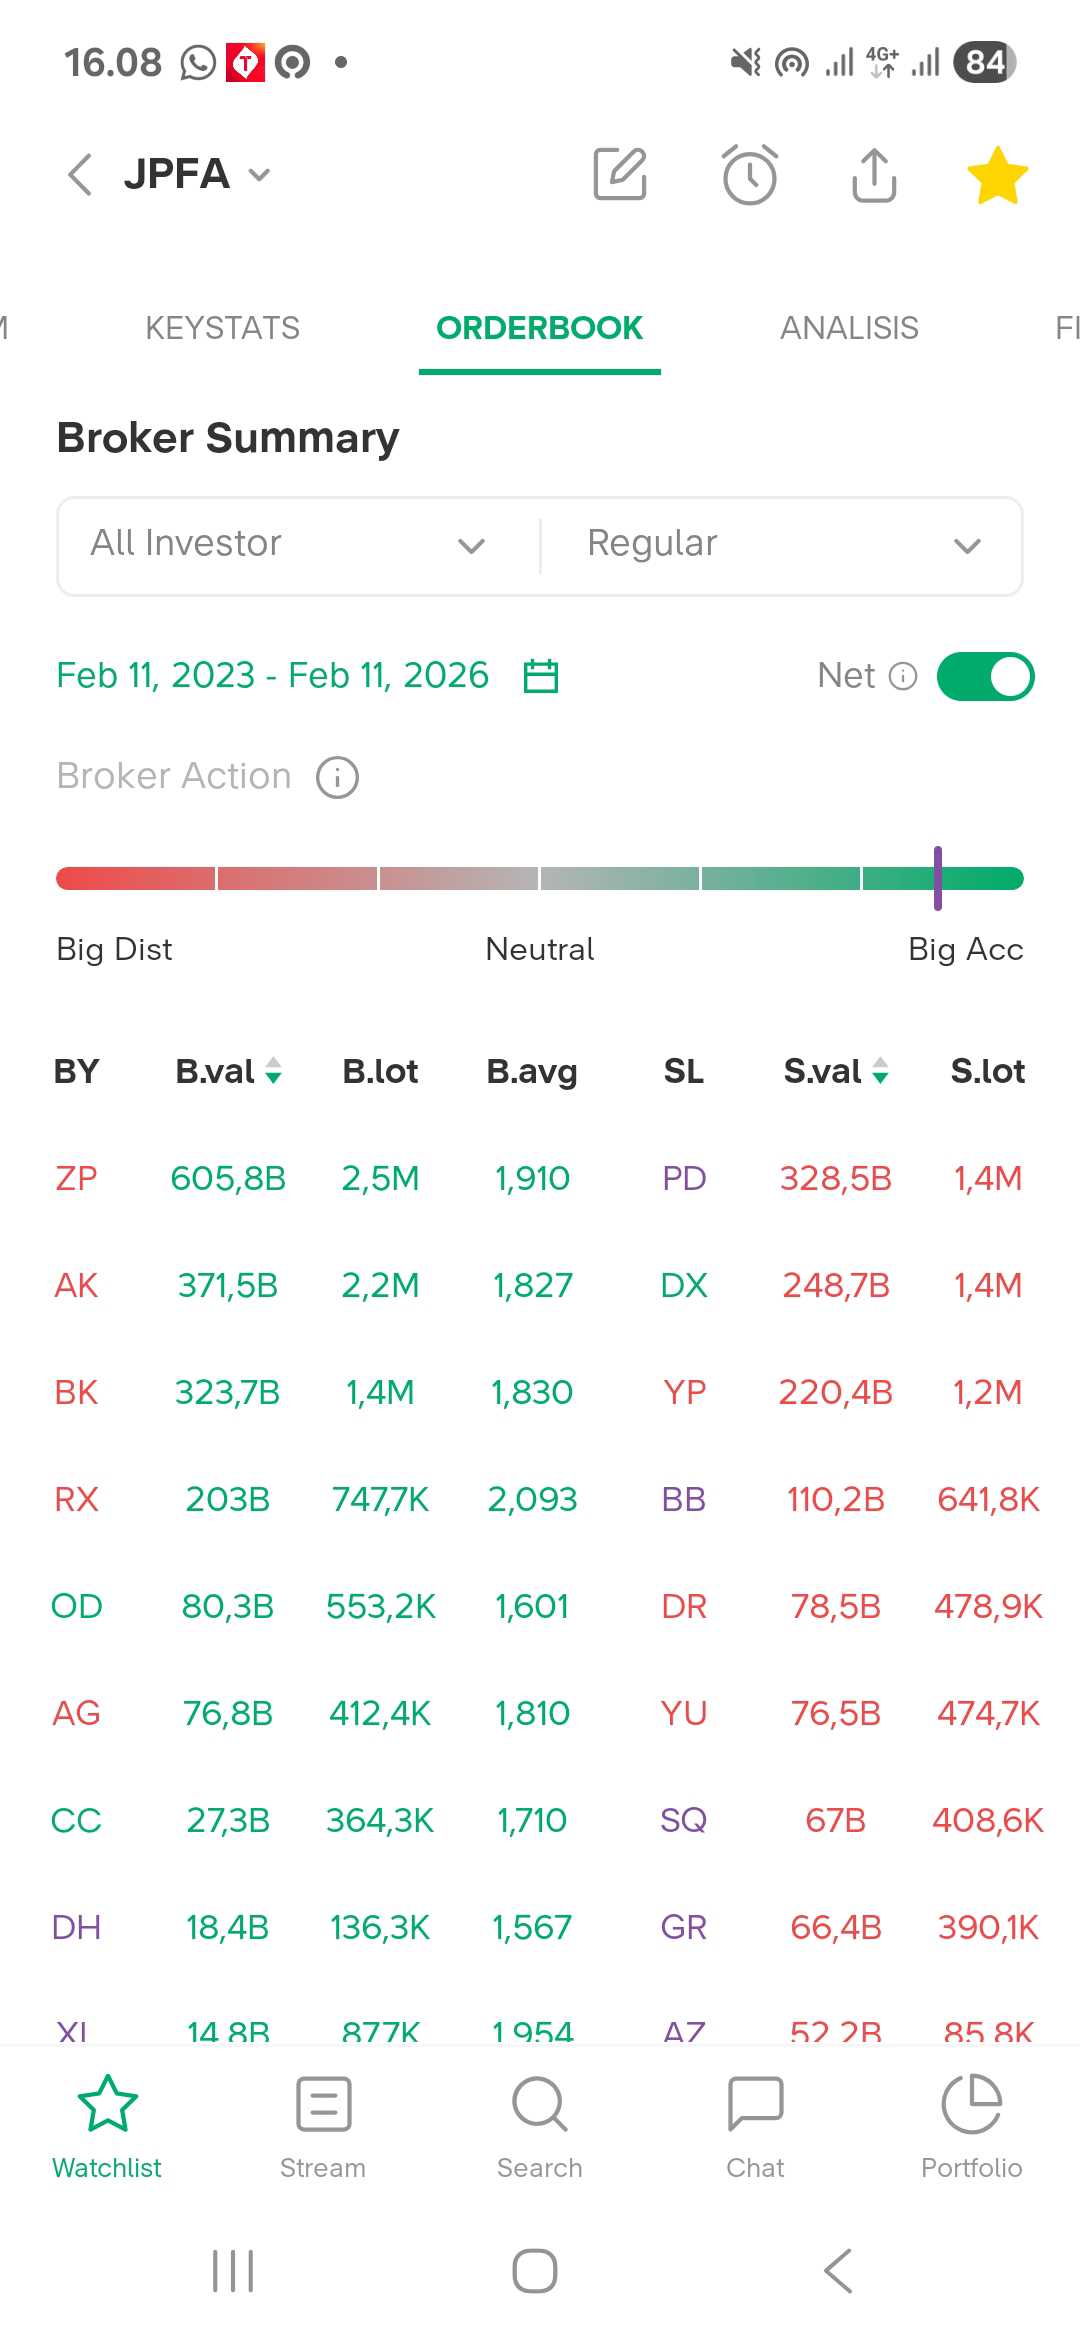Remove JPFA from favorites star
1080x2340 pixels.
997,175
